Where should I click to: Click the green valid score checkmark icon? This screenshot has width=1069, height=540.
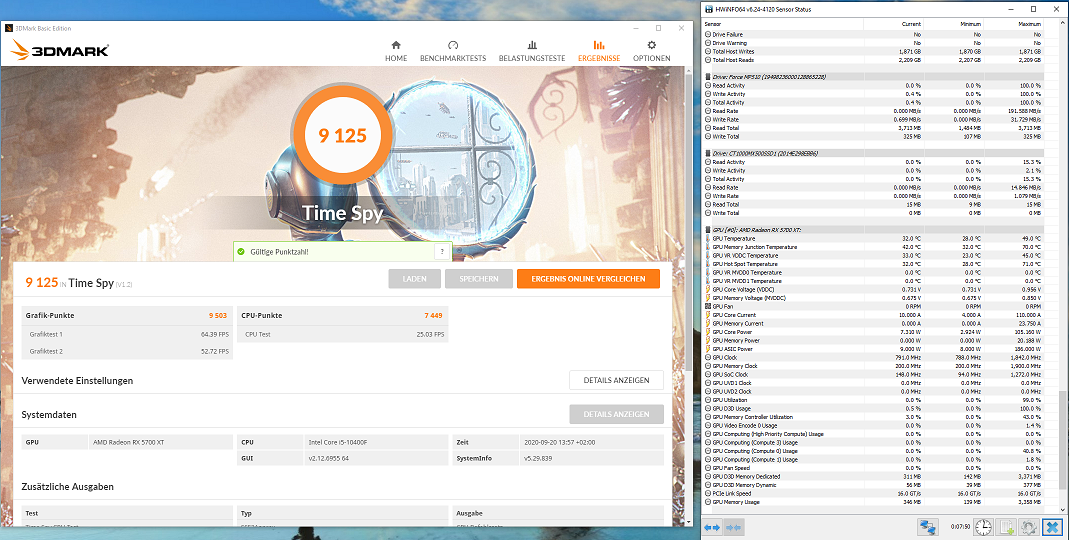241,252
